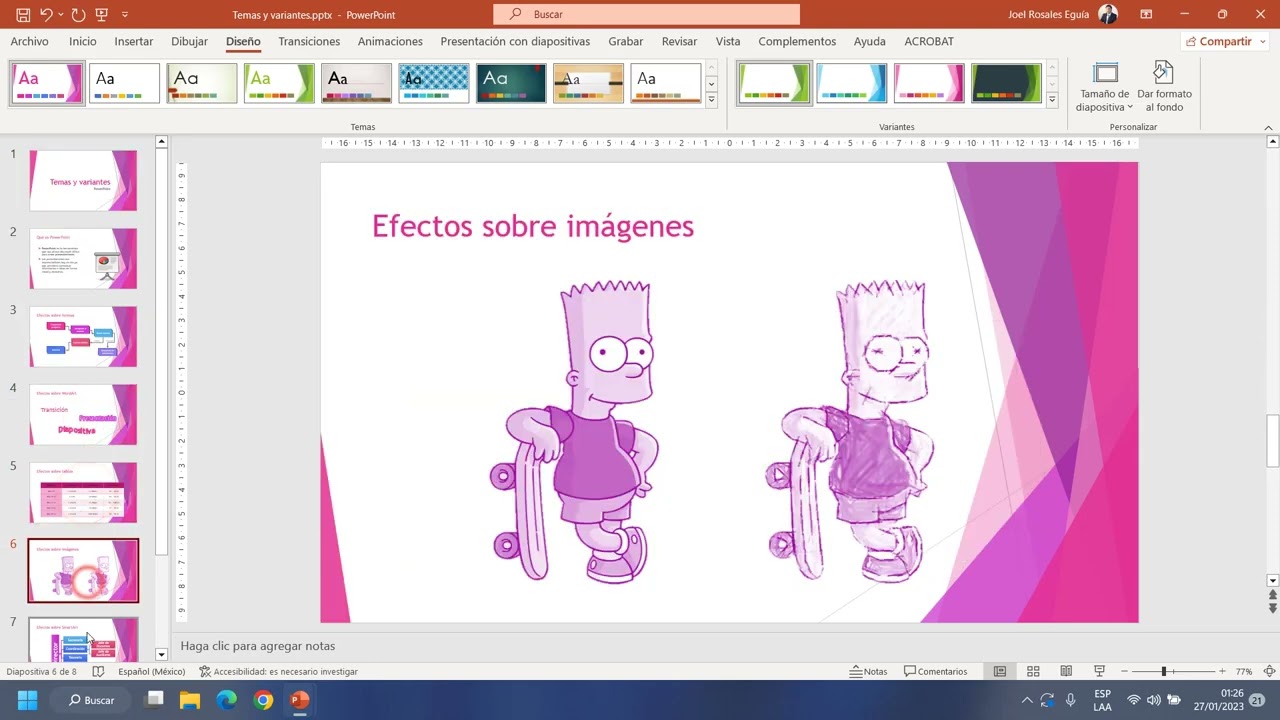Expand the Variantes gallery more arrow

tap(1051, 99)
